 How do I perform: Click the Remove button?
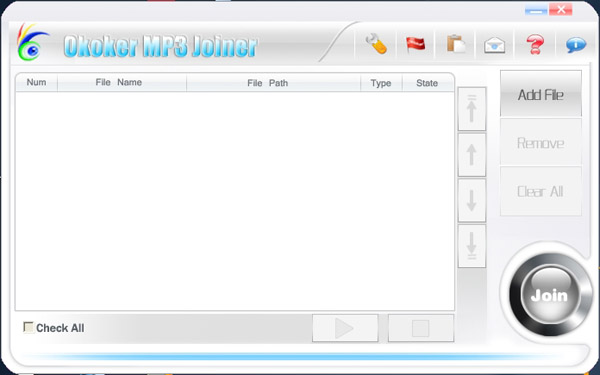tap(541, 143)
